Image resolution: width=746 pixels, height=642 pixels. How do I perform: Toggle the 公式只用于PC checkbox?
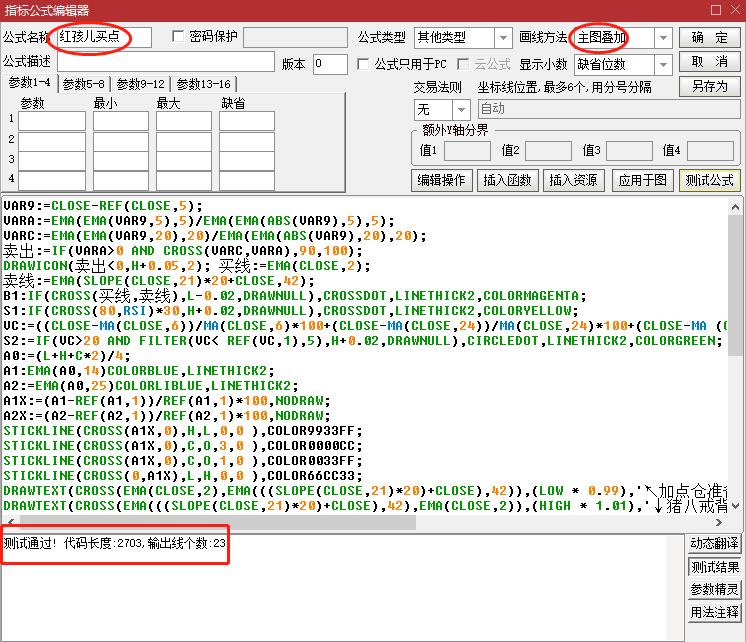point(364,64)
